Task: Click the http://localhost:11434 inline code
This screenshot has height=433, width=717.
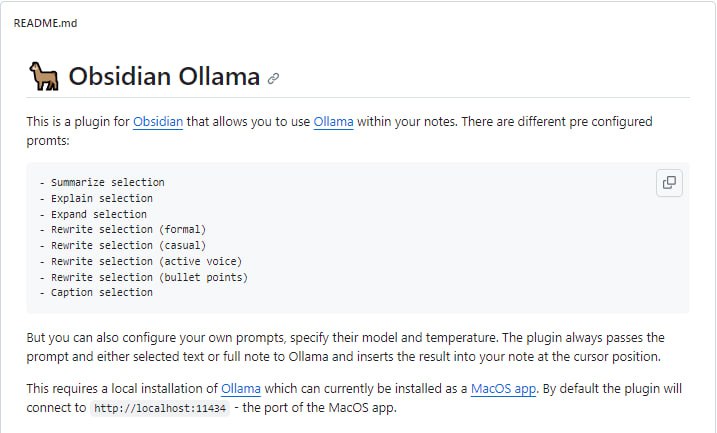Action: (x=160, y=408)
